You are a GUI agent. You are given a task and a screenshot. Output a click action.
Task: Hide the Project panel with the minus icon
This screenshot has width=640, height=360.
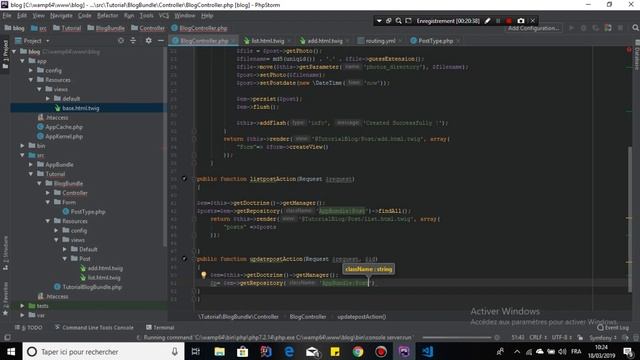point(161,41)
